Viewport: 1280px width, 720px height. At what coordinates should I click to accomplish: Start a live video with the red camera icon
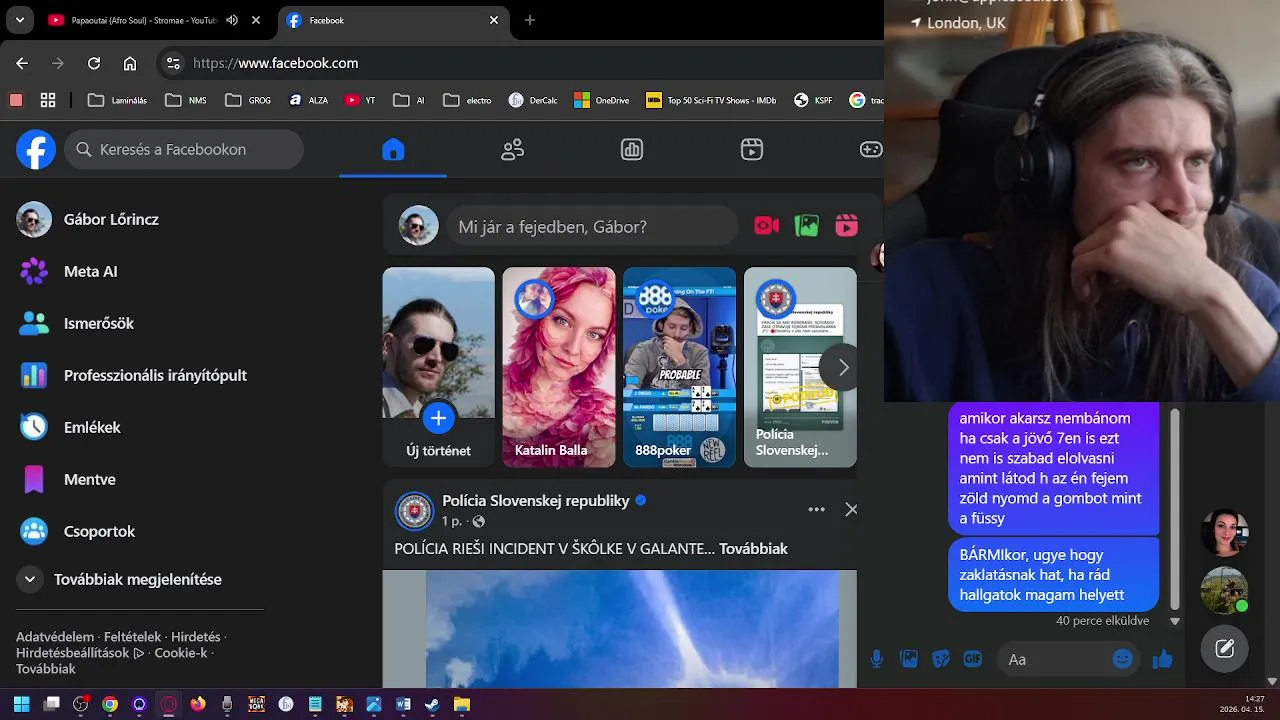767,226
